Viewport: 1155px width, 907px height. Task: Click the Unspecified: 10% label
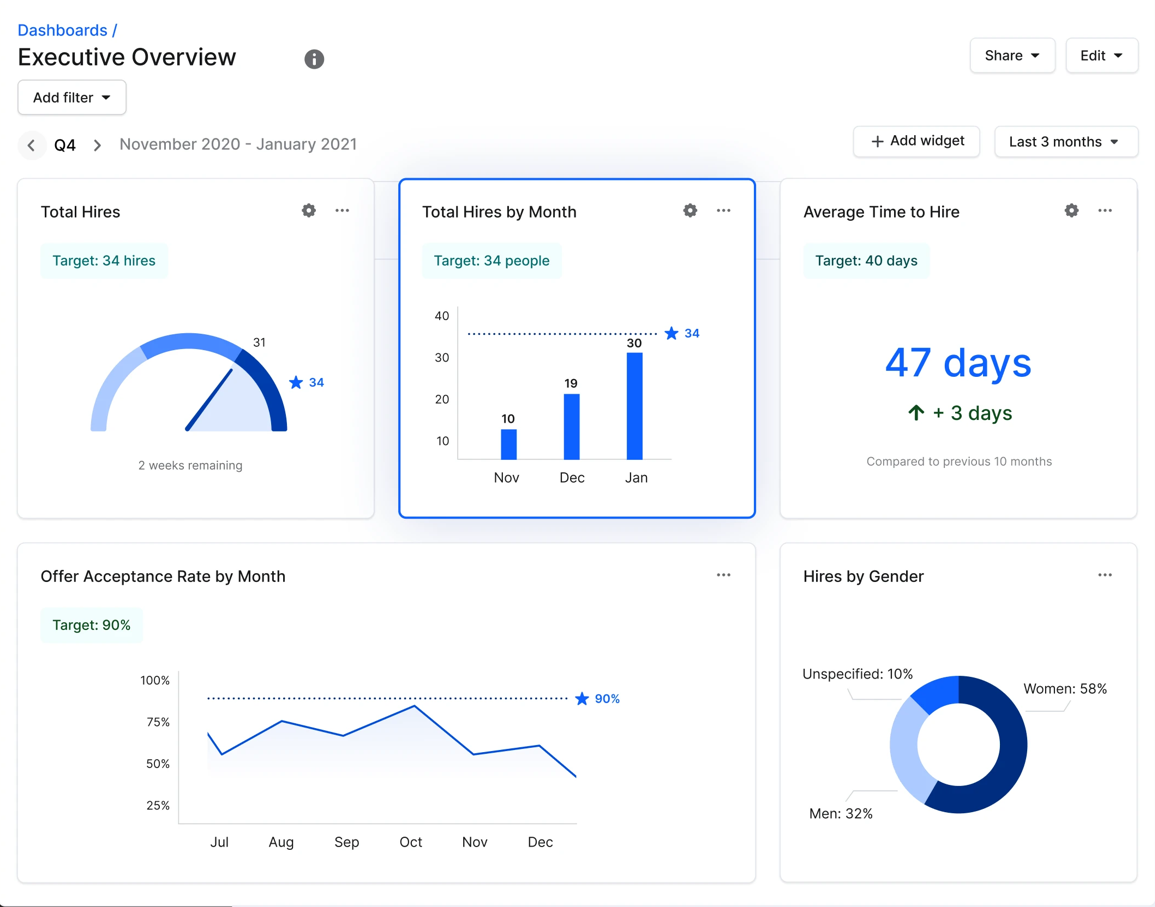point(857,674)
